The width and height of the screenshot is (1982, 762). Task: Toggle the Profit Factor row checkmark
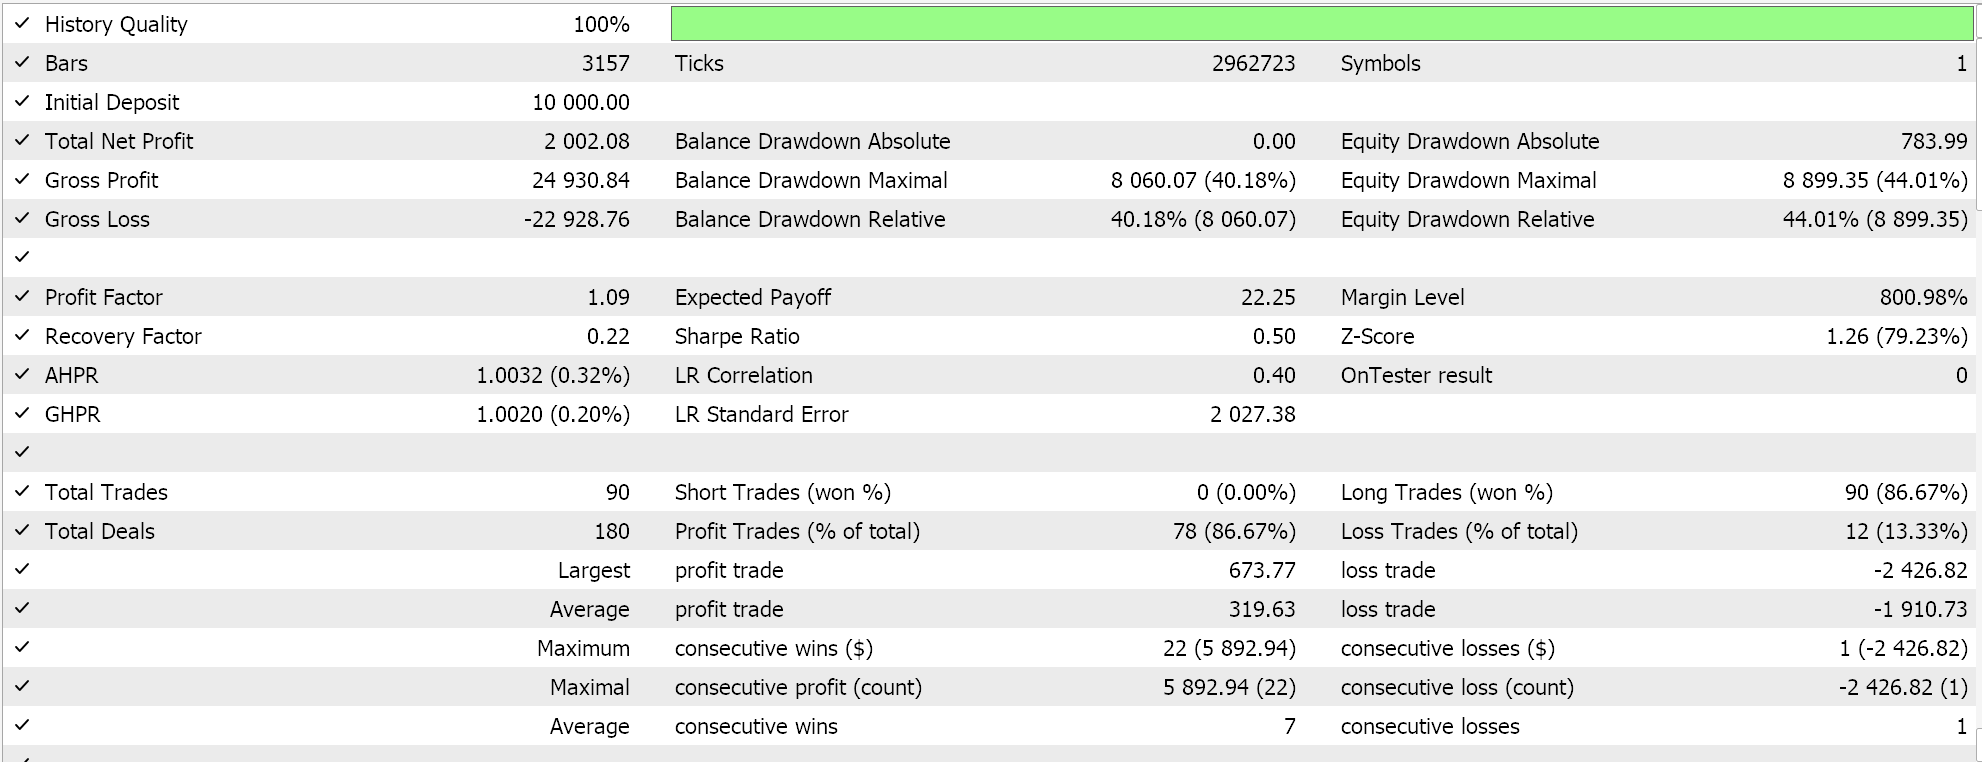[x=22, y=296]
